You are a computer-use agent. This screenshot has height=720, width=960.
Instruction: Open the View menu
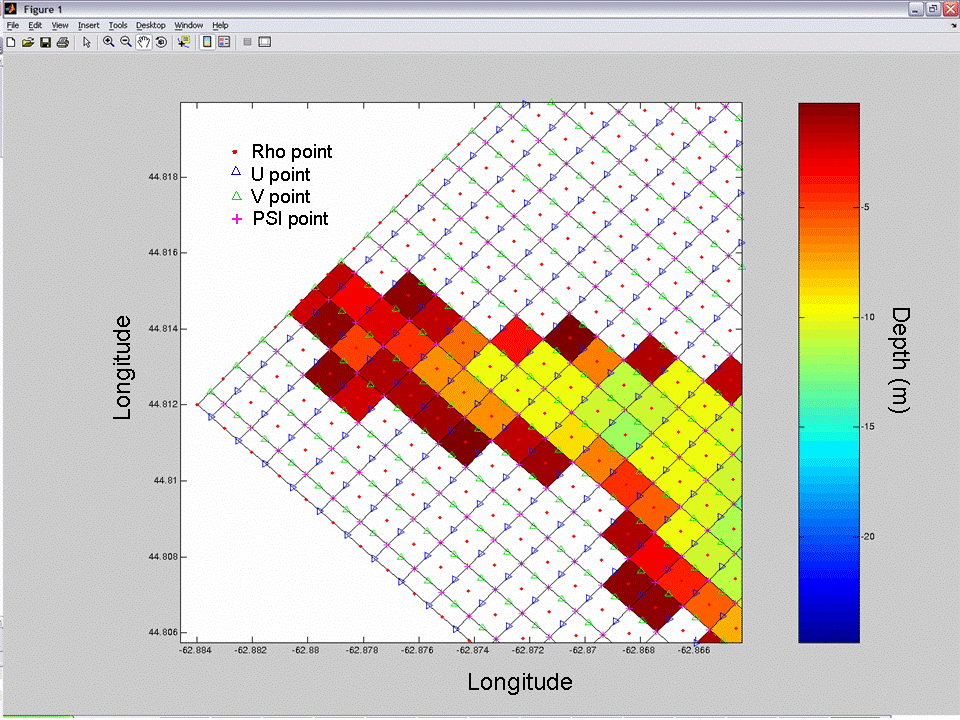tap(59, 25)
